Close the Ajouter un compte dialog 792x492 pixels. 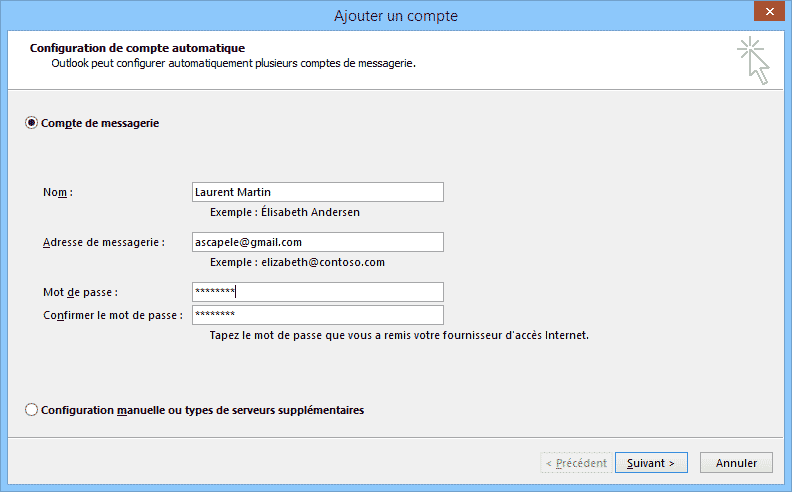tap(767, 15)
